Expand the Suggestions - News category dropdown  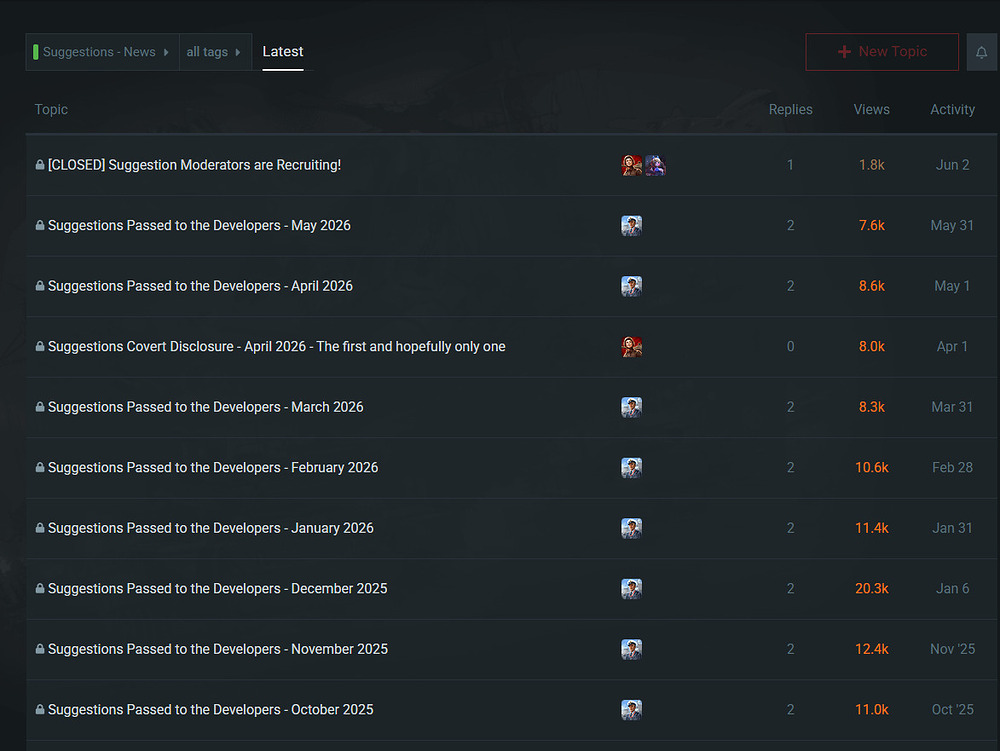point(102,52)
